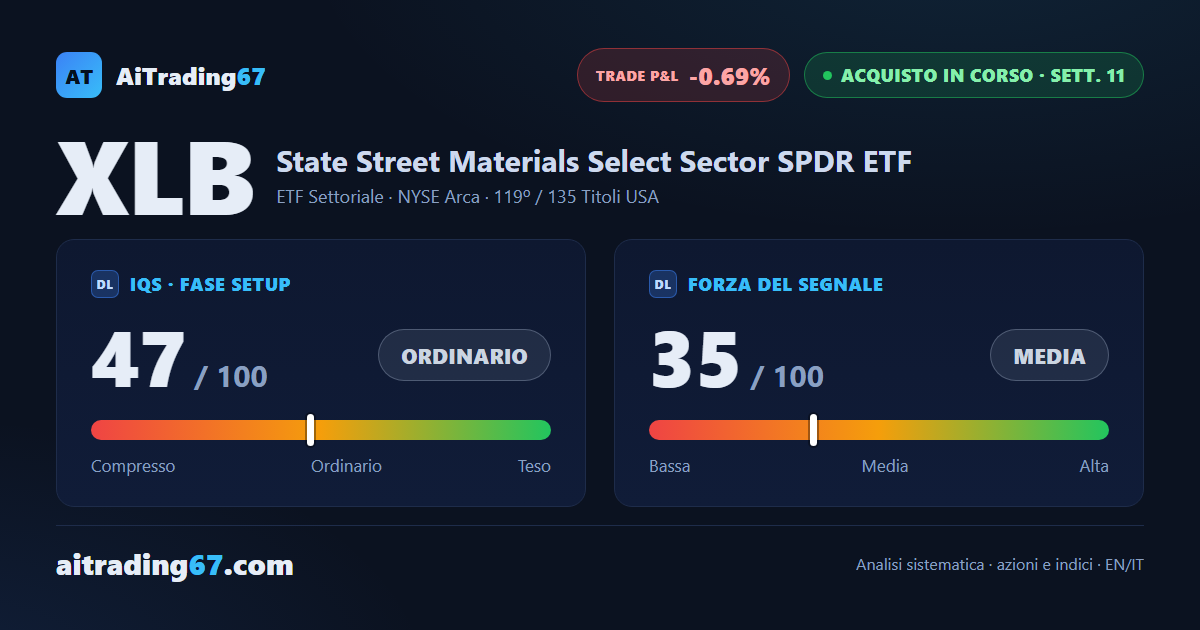
Task: Click the Alta label under signal bar
Action: (1094, 466)
